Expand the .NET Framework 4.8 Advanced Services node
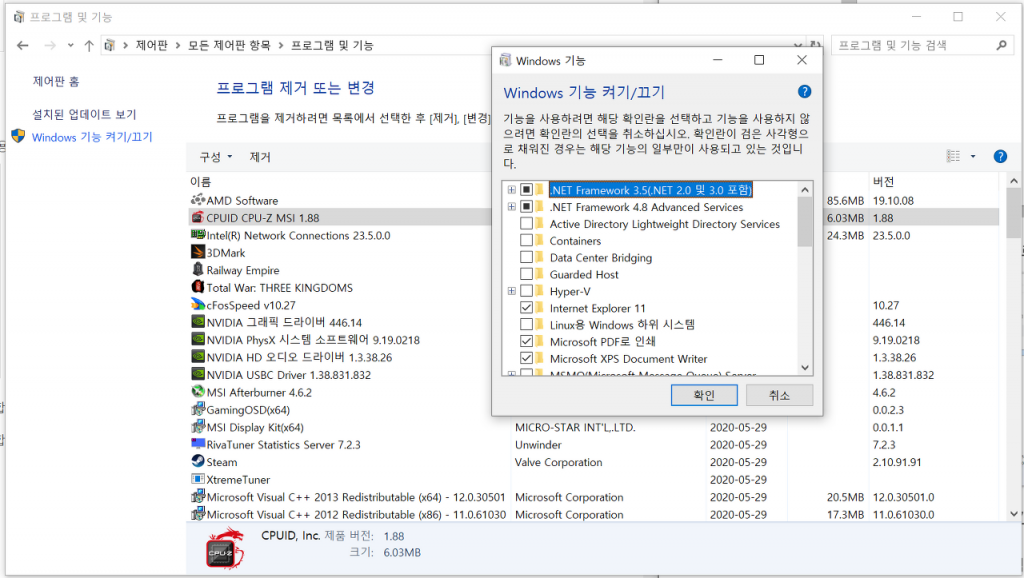 click(511, 207)
